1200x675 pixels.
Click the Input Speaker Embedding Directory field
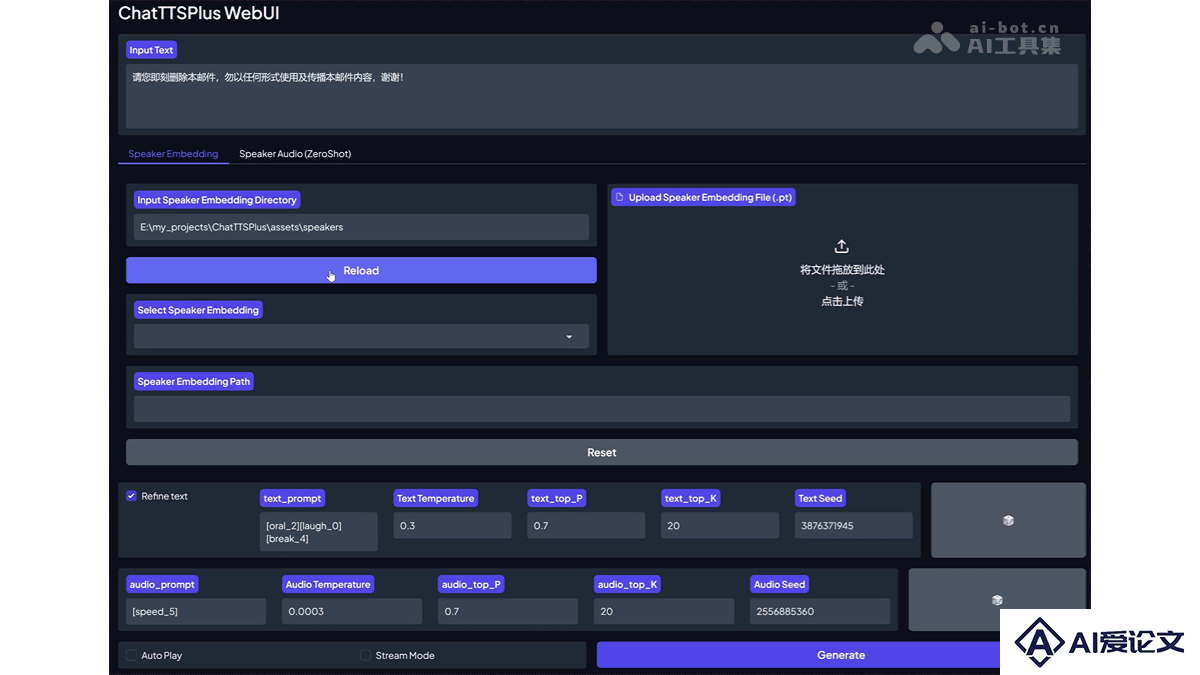(x=361, y=227)
